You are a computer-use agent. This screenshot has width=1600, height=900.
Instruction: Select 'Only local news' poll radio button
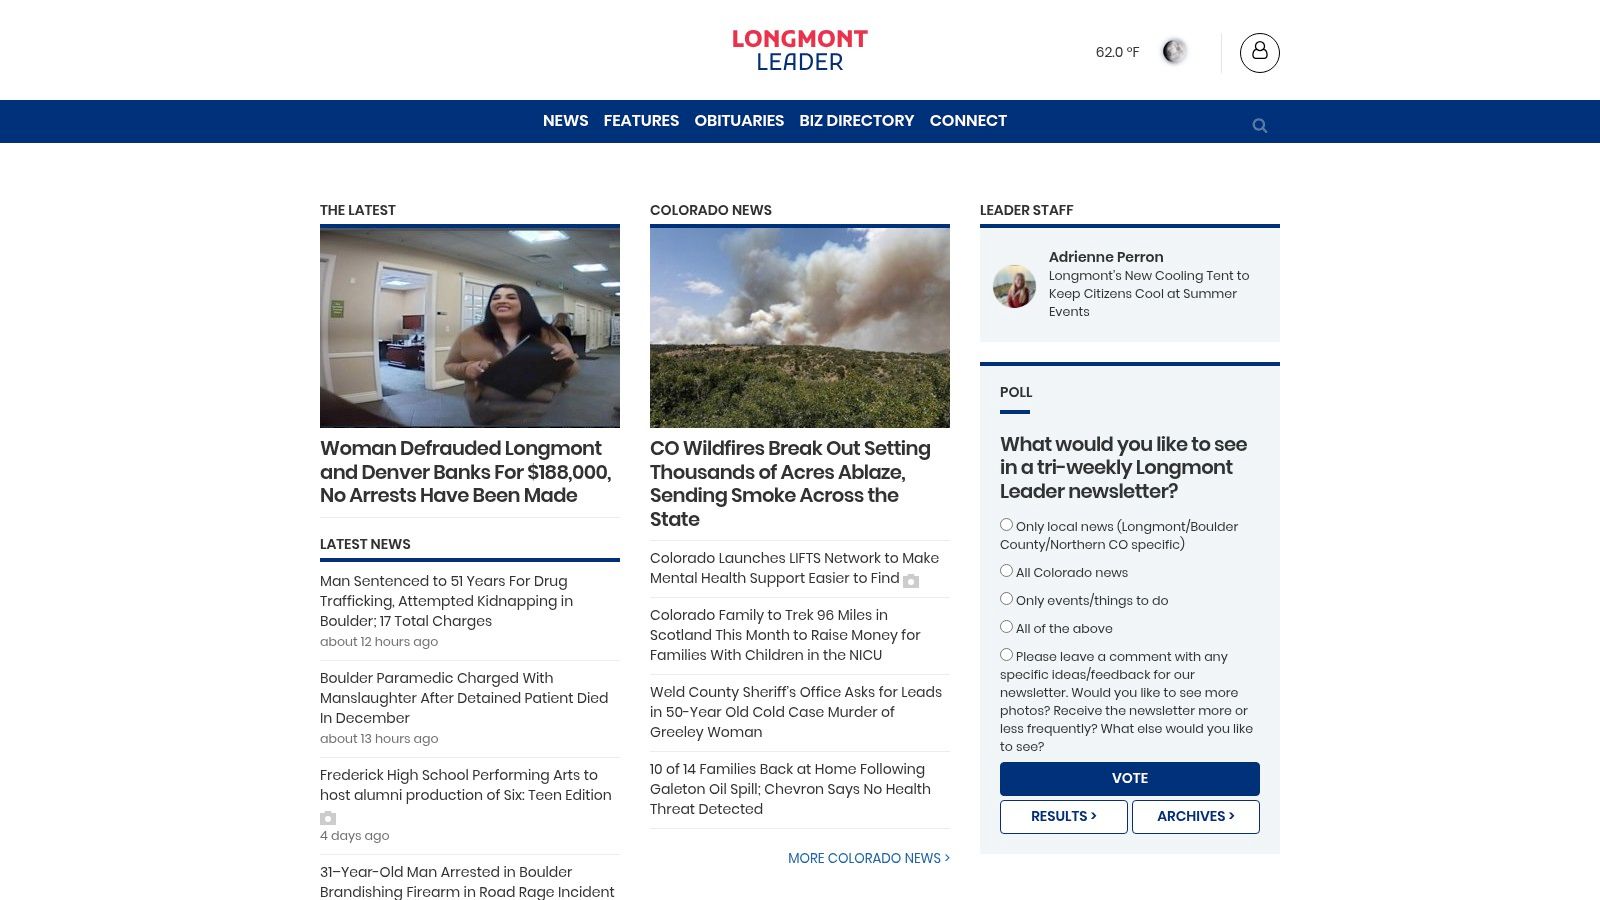[x=1006, y=525]
